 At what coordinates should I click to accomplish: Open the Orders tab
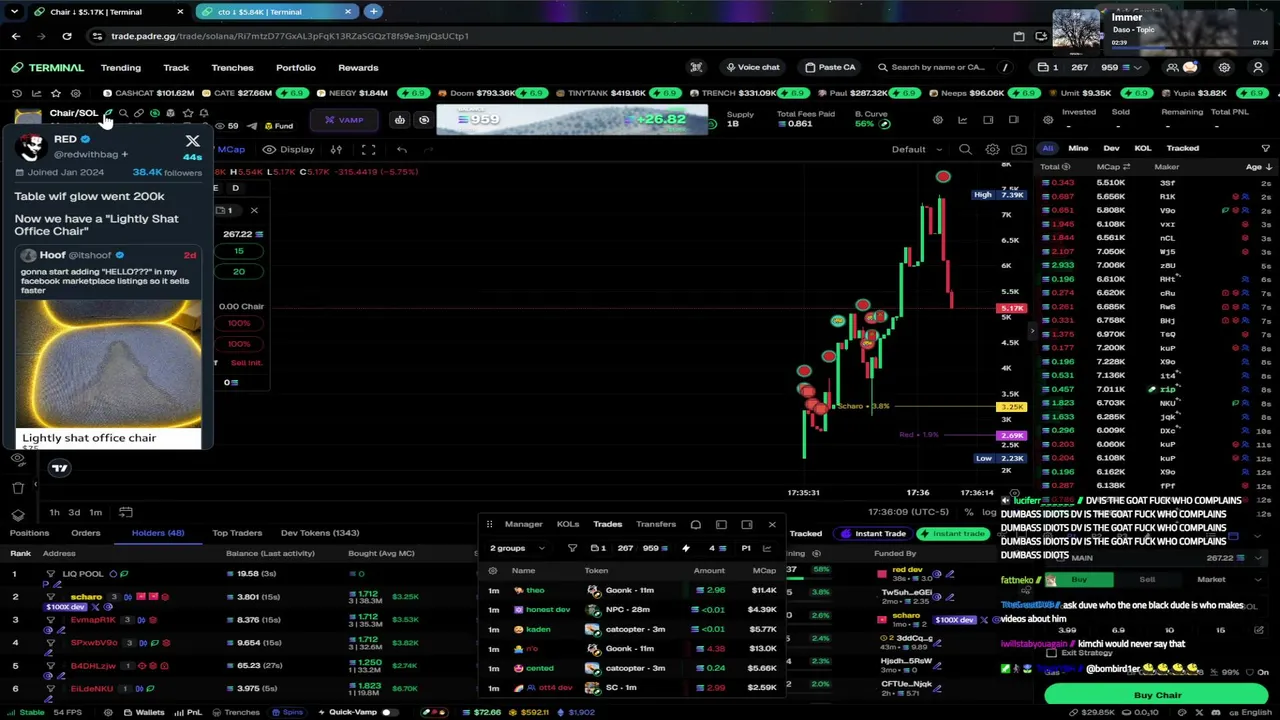click(85, 533)
